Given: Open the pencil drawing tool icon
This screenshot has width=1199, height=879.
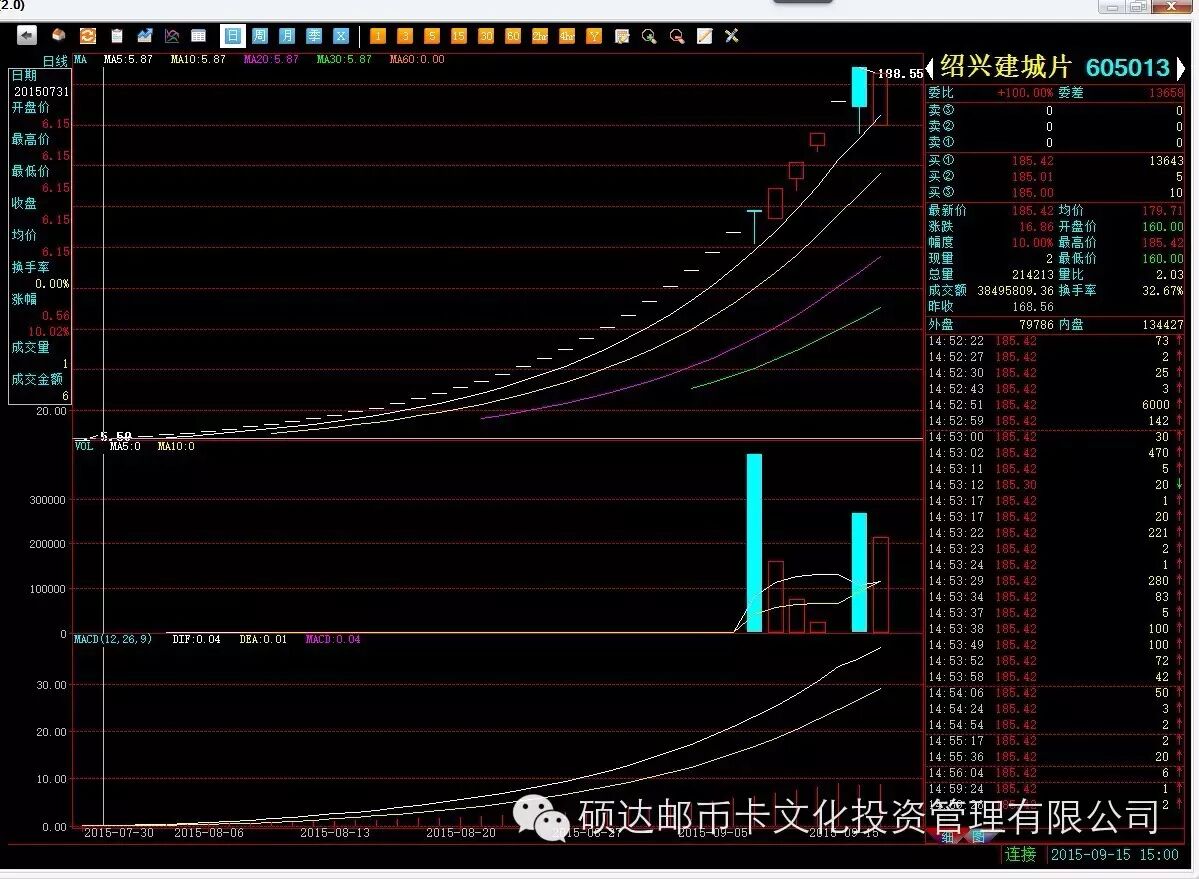Looking at the screenshot, I should pos(704,36).
